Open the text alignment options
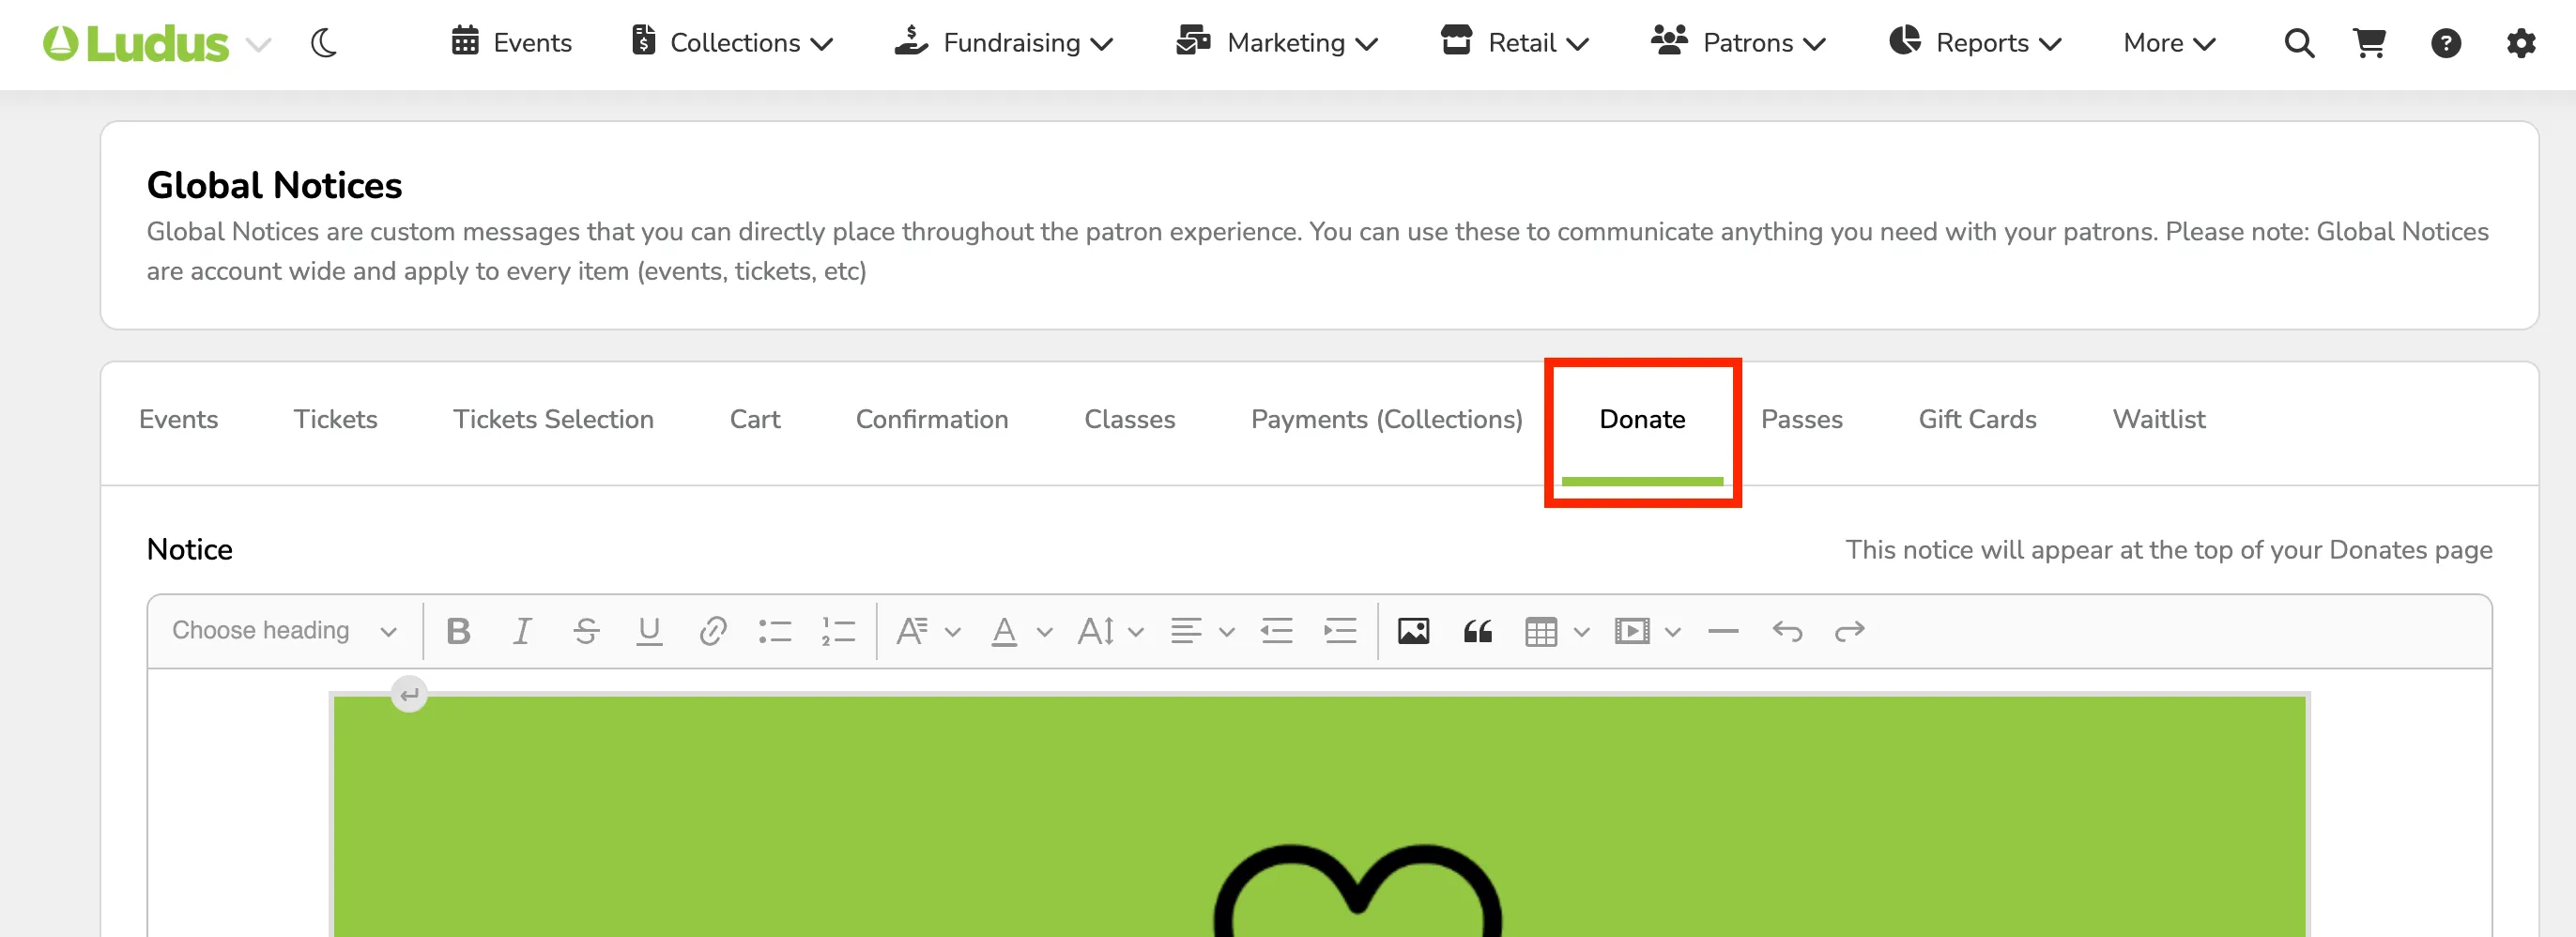Image resolution: width=2576 pixels, height=937 pixels. pyautogui.click(x=1203, y=631)
